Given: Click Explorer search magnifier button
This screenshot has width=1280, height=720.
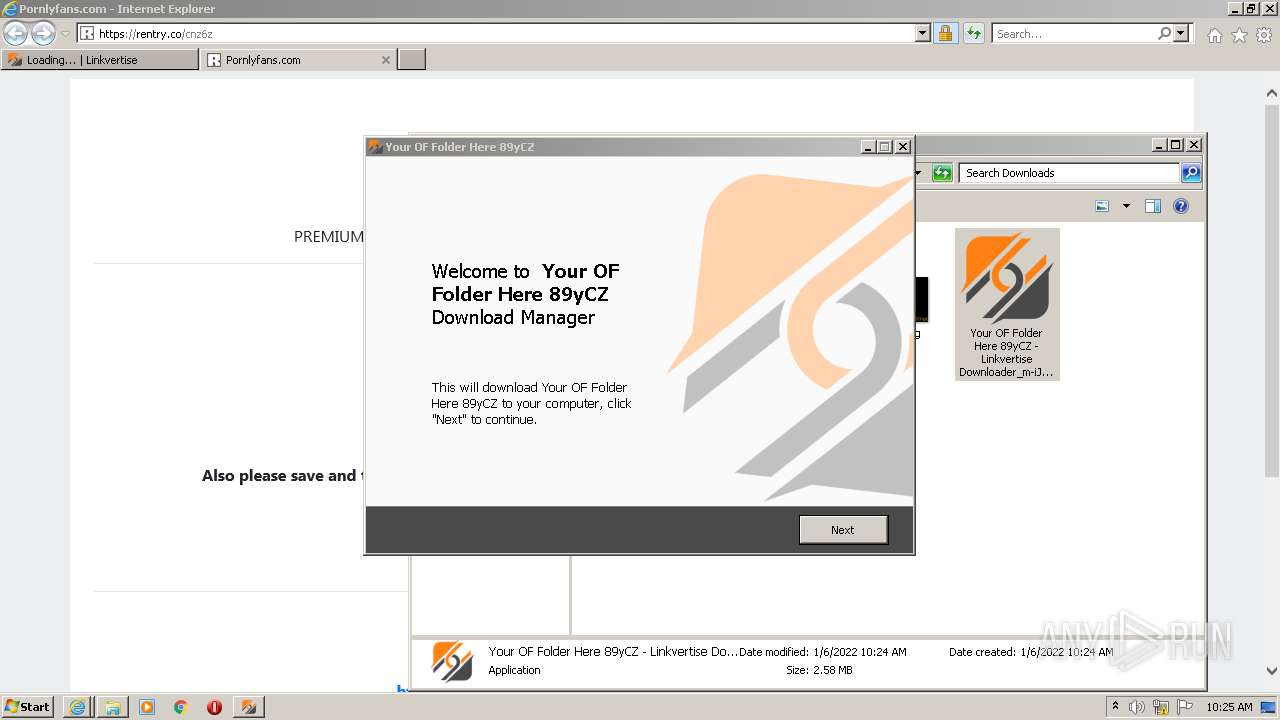Looking at the screenshot, I should click(1191, 173).
